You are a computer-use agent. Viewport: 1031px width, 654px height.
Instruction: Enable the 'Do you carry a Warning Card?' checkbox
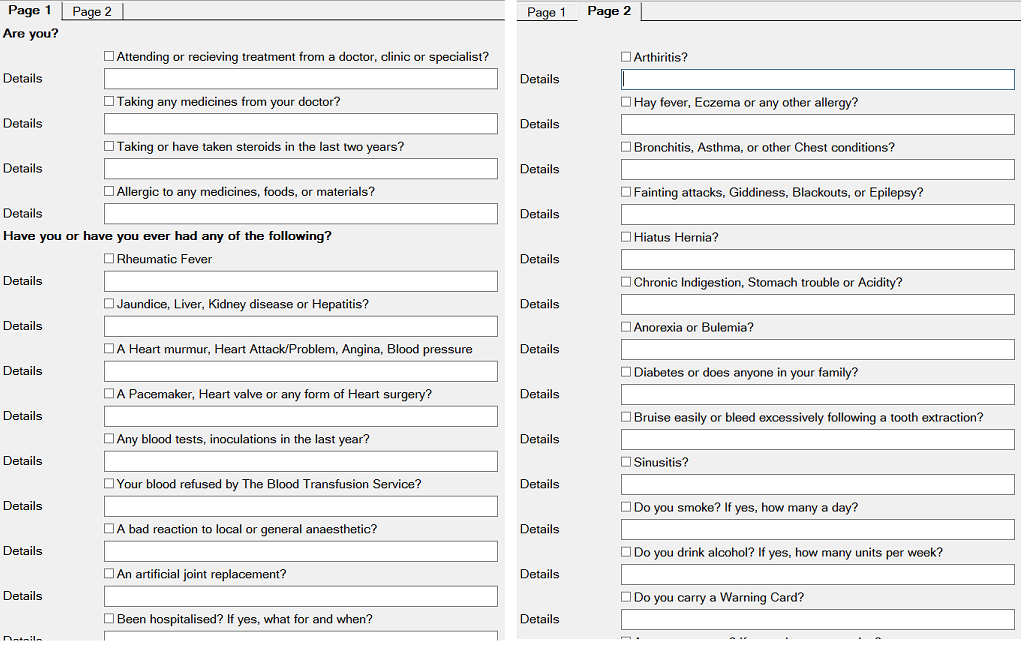coord(626,596)
